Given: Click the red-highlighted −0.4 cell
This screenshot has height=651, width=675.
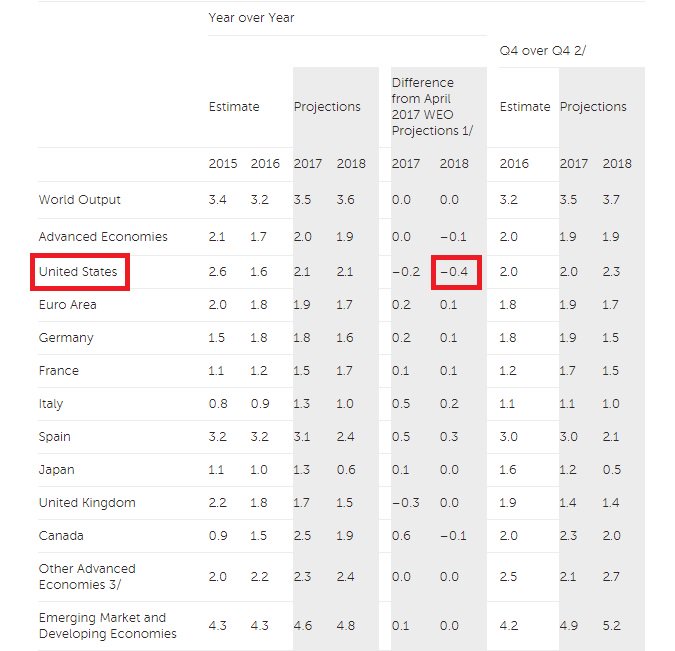Looking at the screenshot, I should [x=457, y=271].
